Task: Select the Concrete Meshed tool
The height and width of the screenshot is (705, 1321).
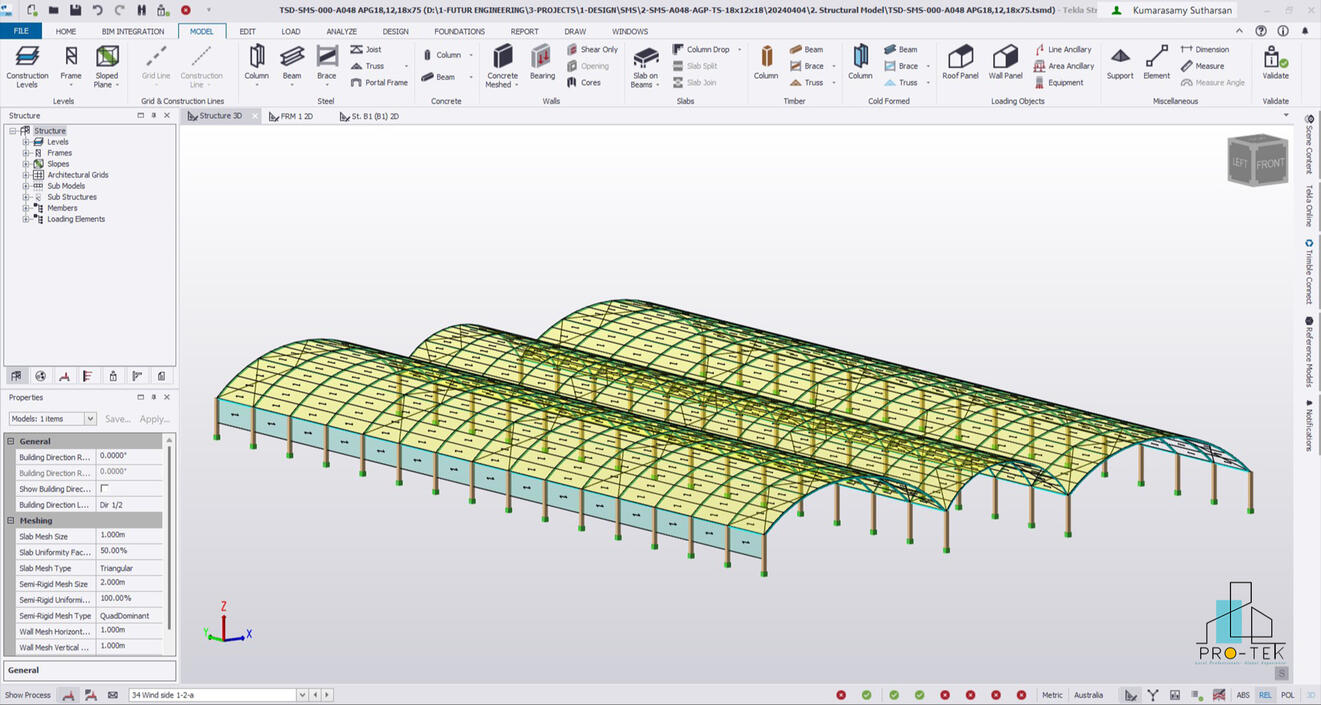Action: click(502, 66)
